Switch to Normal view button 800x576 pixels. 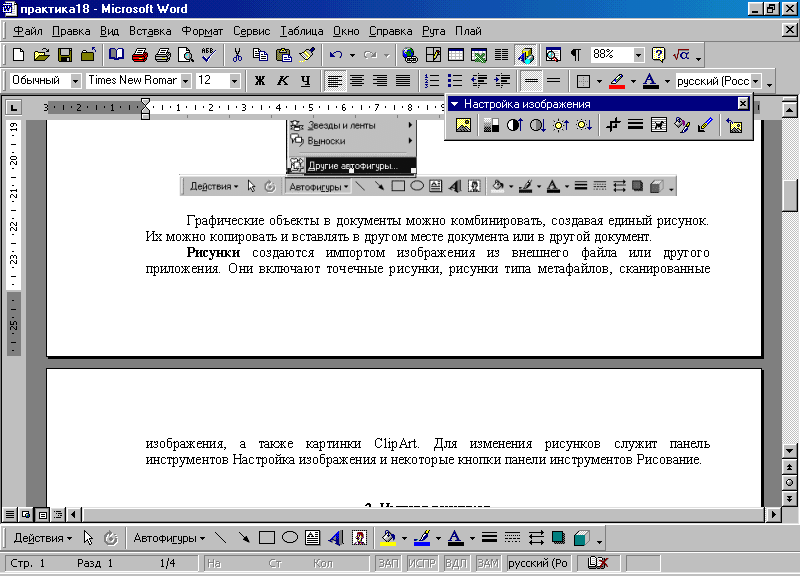coord(10,514)
